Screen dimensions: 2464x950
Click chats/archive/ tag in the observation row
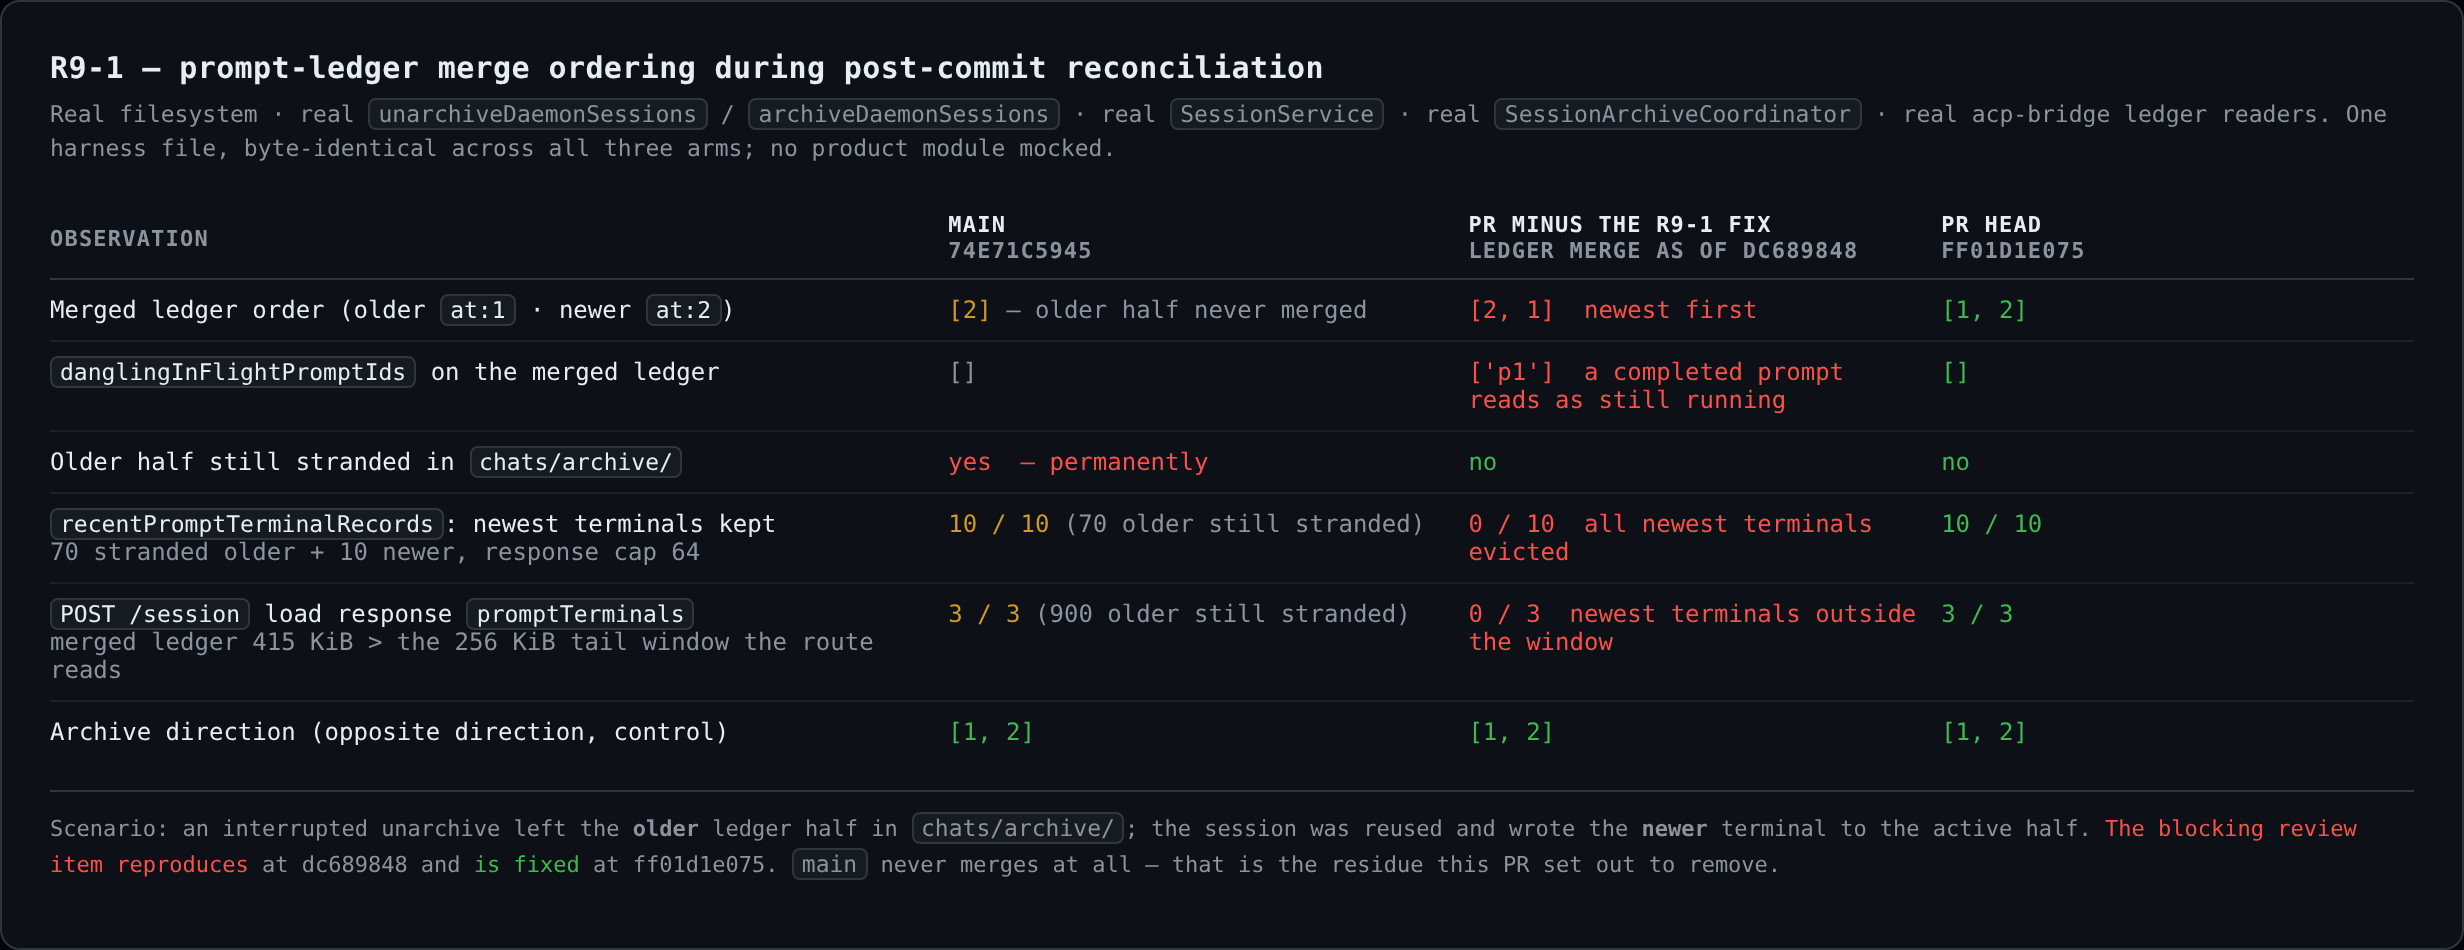coord(575,462)
